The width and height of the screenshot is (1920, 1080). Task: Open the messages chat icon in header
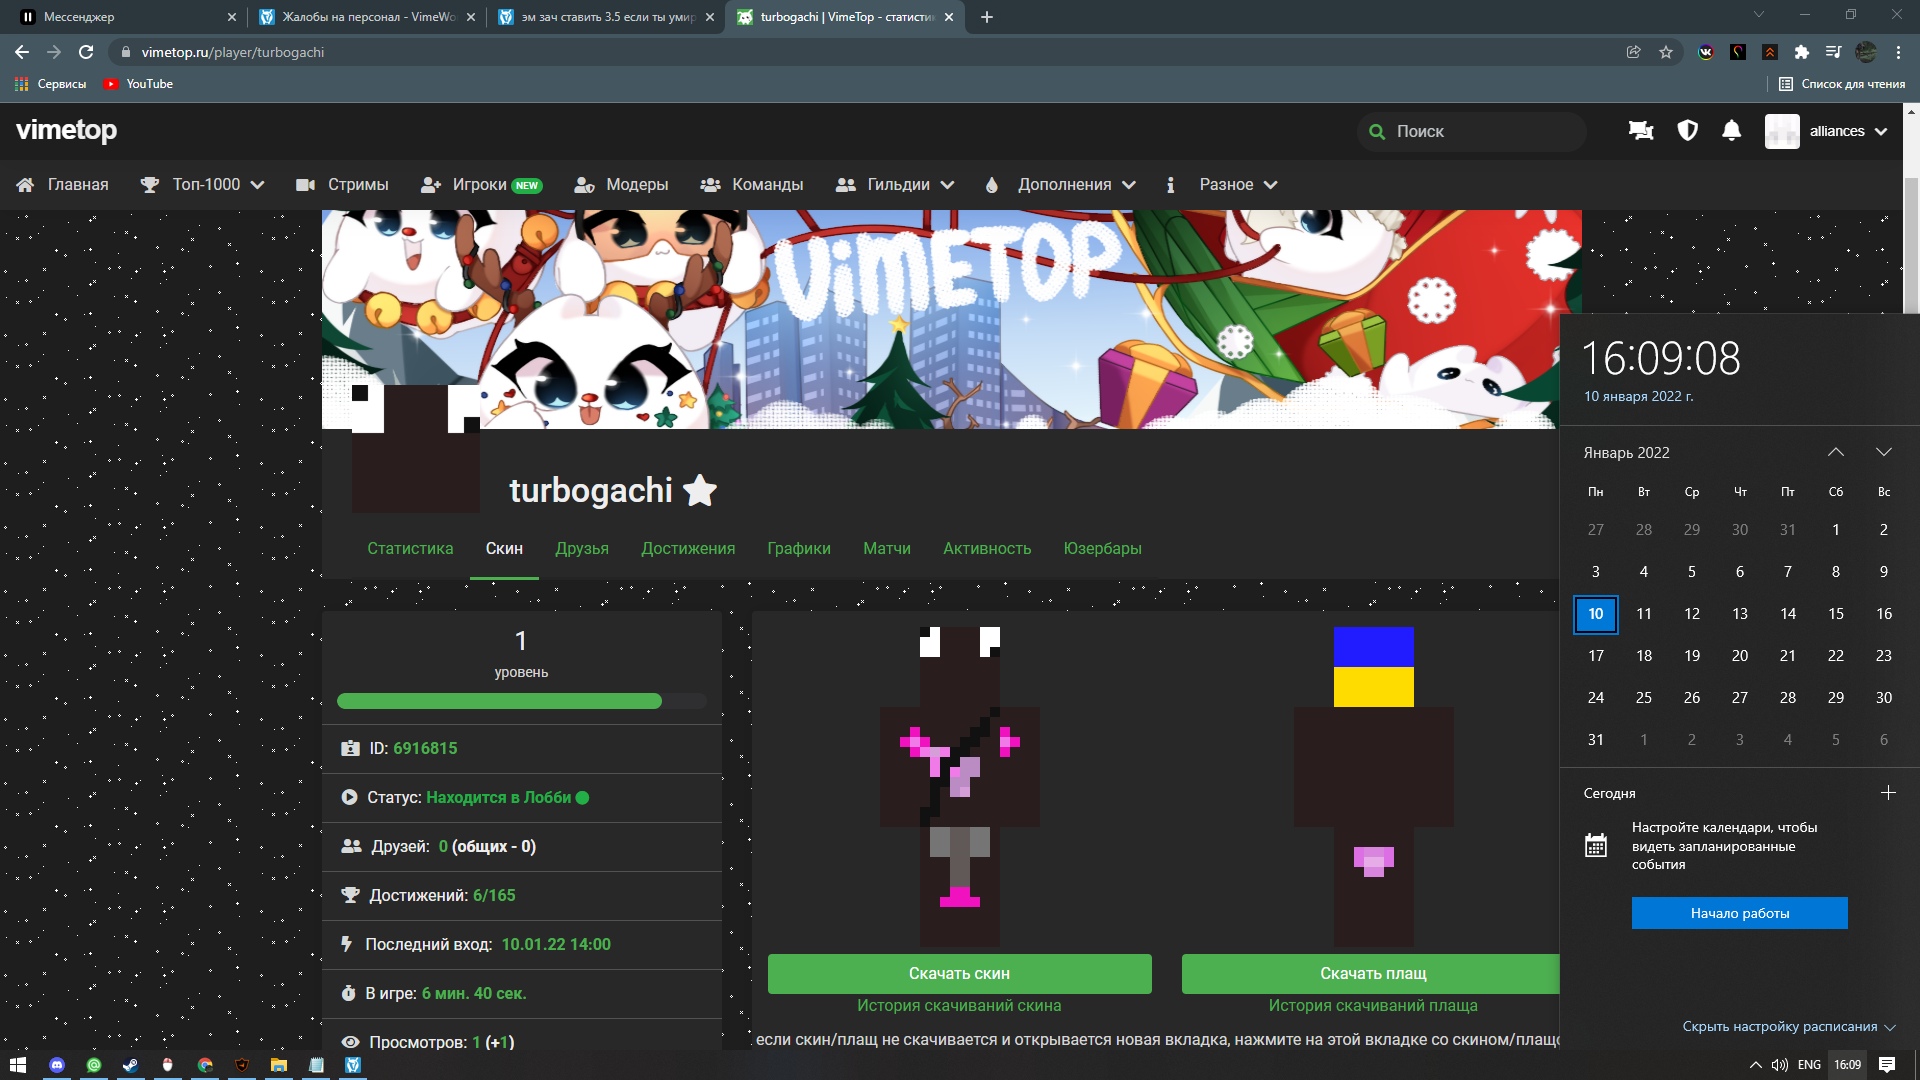(1640, 131)
